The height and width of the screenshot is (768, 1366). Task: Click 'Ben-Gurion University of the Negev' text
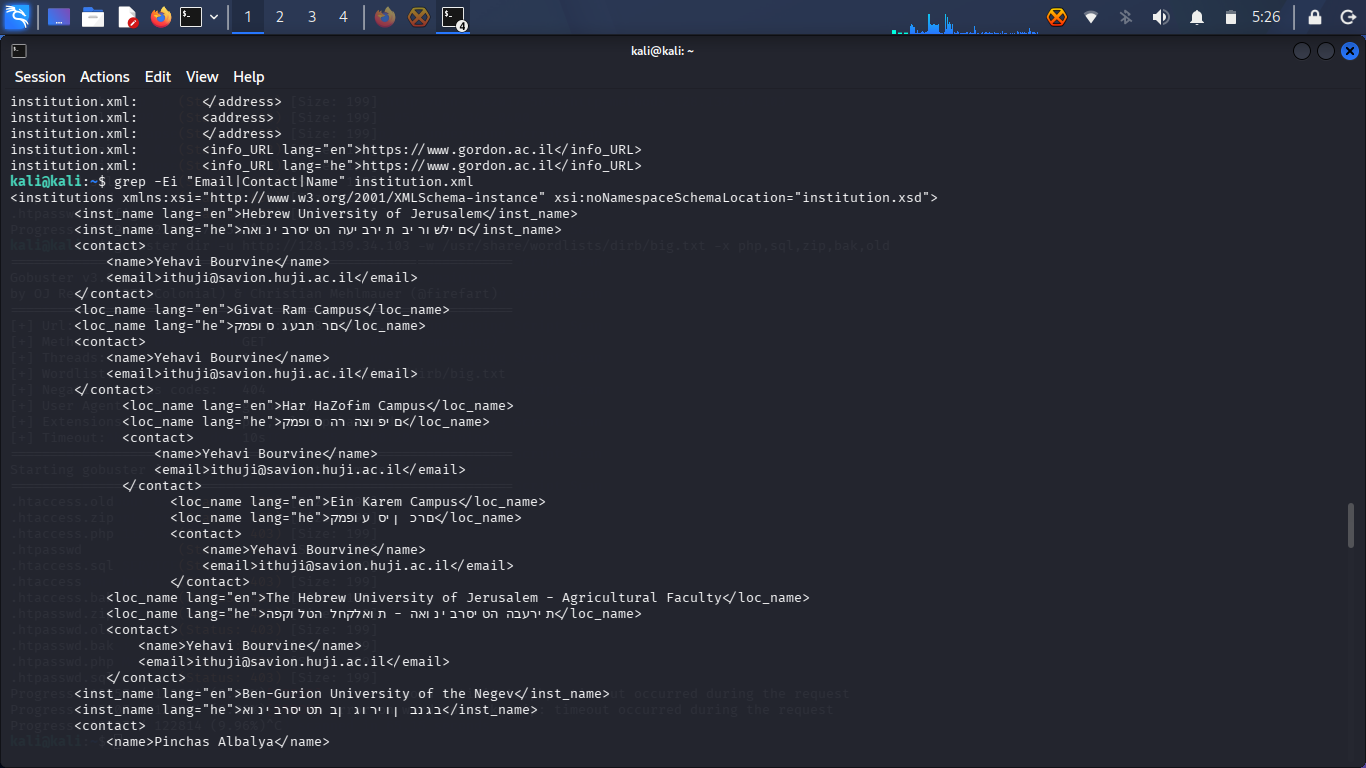pyautogui.click(x=378, y=694)
